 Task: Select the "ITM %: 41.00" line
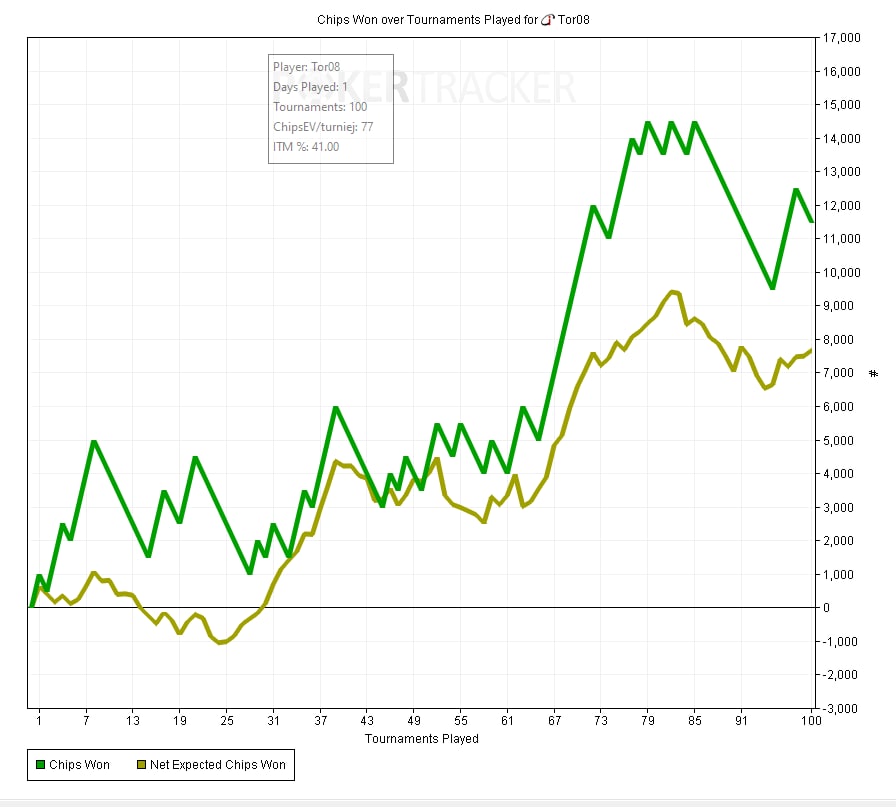click(306, 147)
